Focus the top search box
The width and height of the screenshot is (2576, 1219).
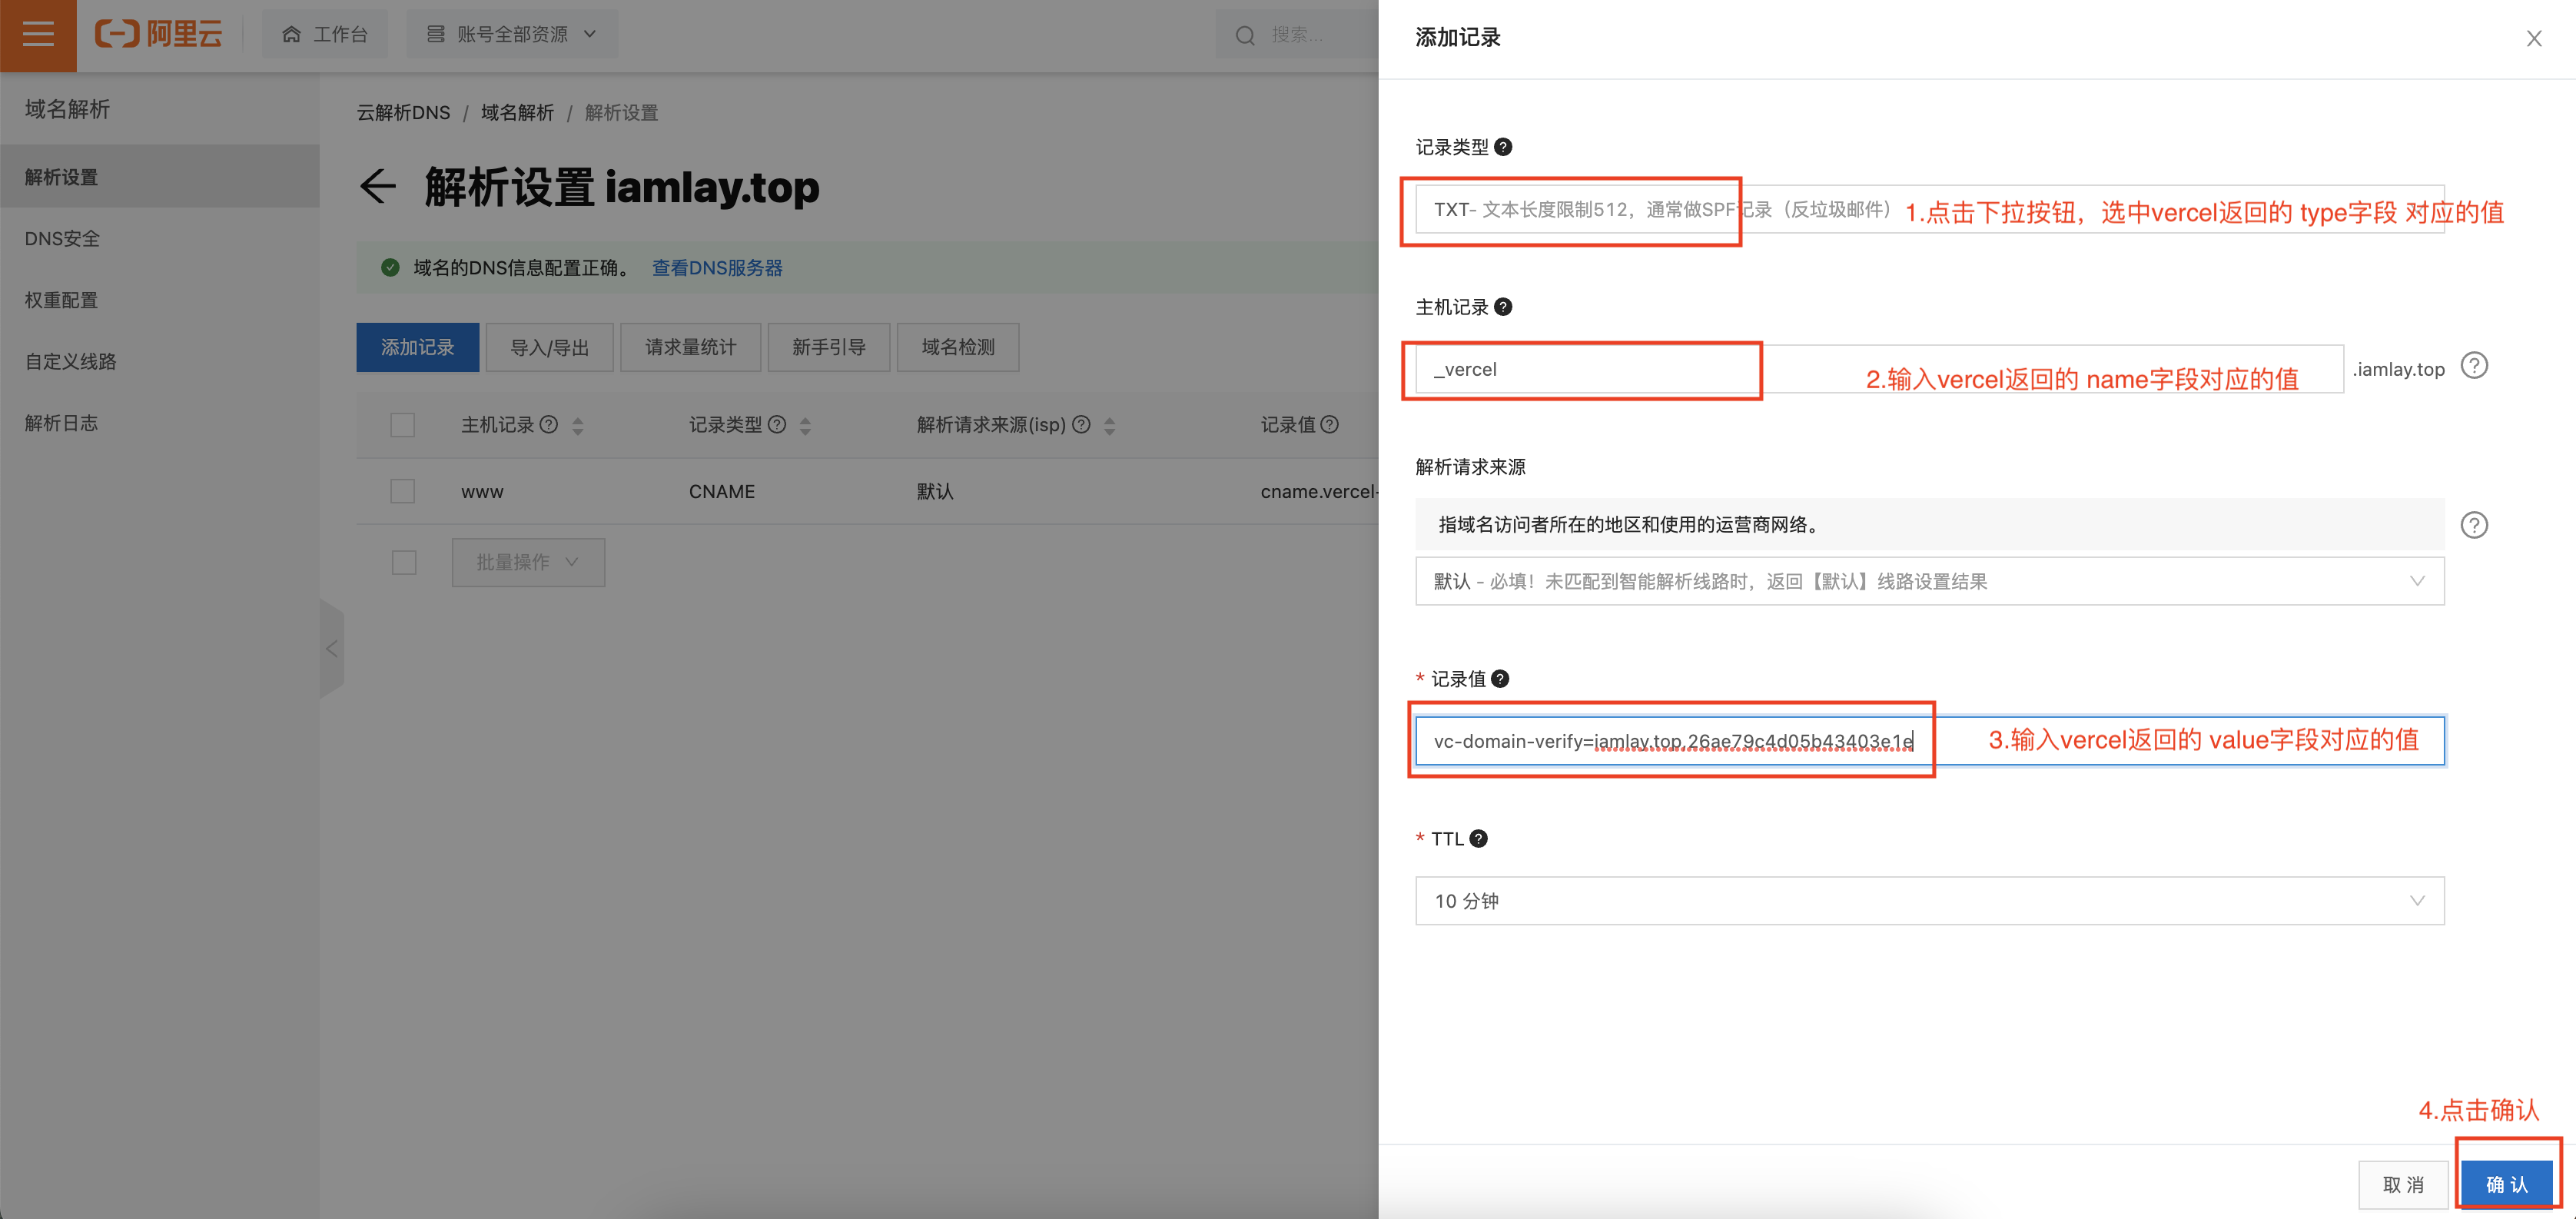(x=1297, y=35)
